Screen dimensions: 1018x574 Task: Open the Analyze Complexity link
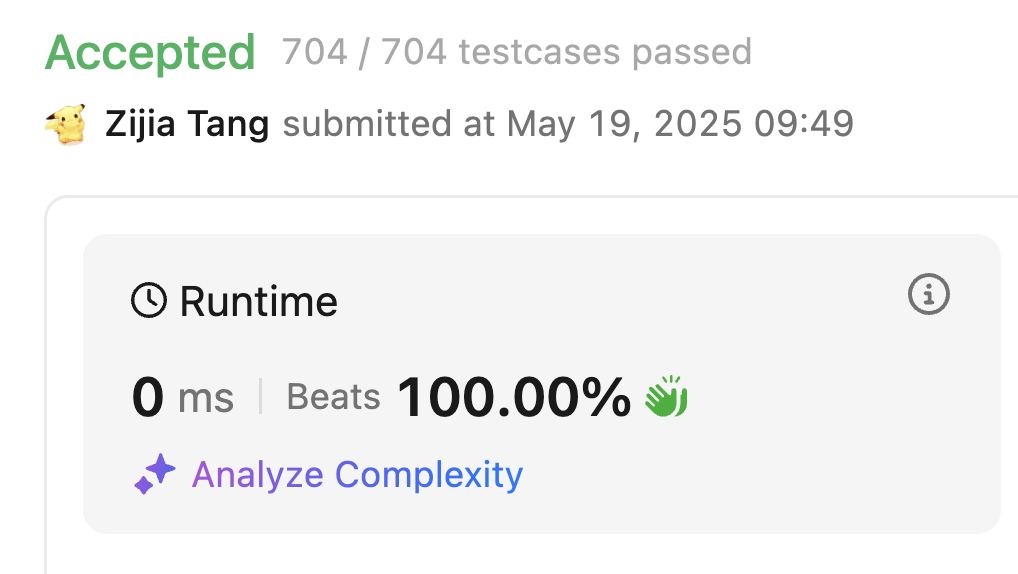pyautogui.click(x=357, y=474)
